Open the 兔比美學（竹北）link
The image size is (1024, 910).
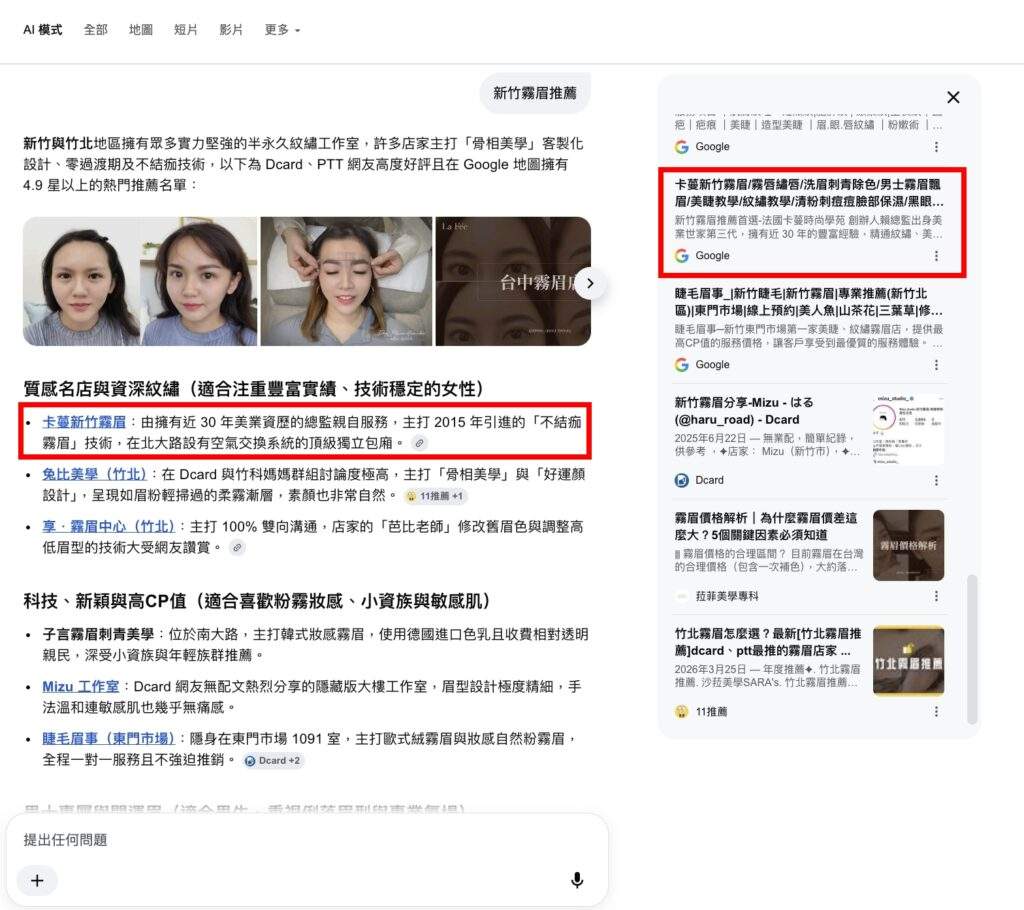click(x=94, y=474)
